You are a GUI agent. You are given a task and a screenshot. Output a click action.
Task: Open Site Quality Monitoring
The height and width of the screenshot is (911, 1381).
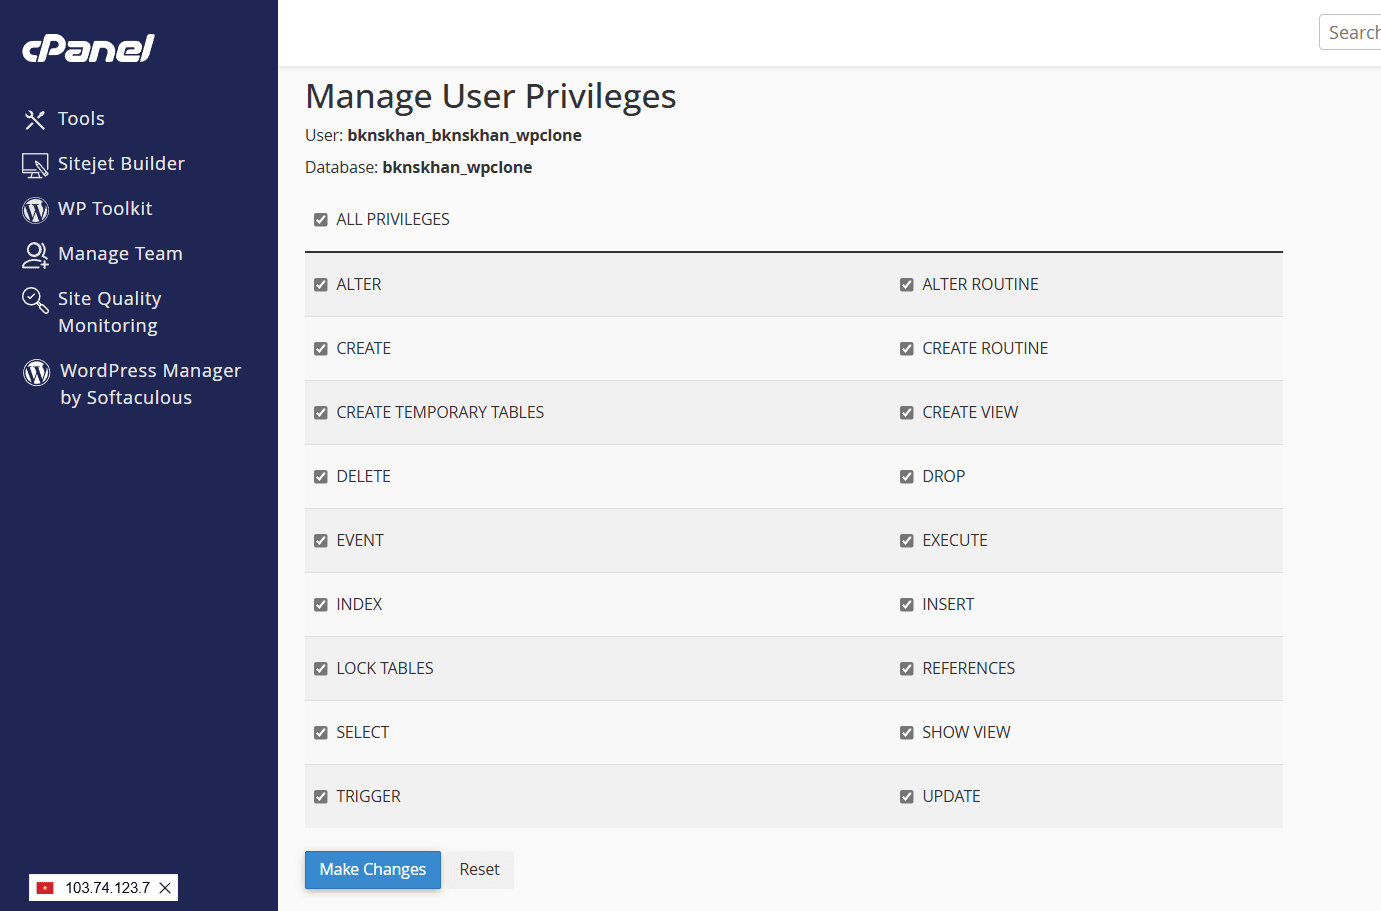tap(109, 312)
